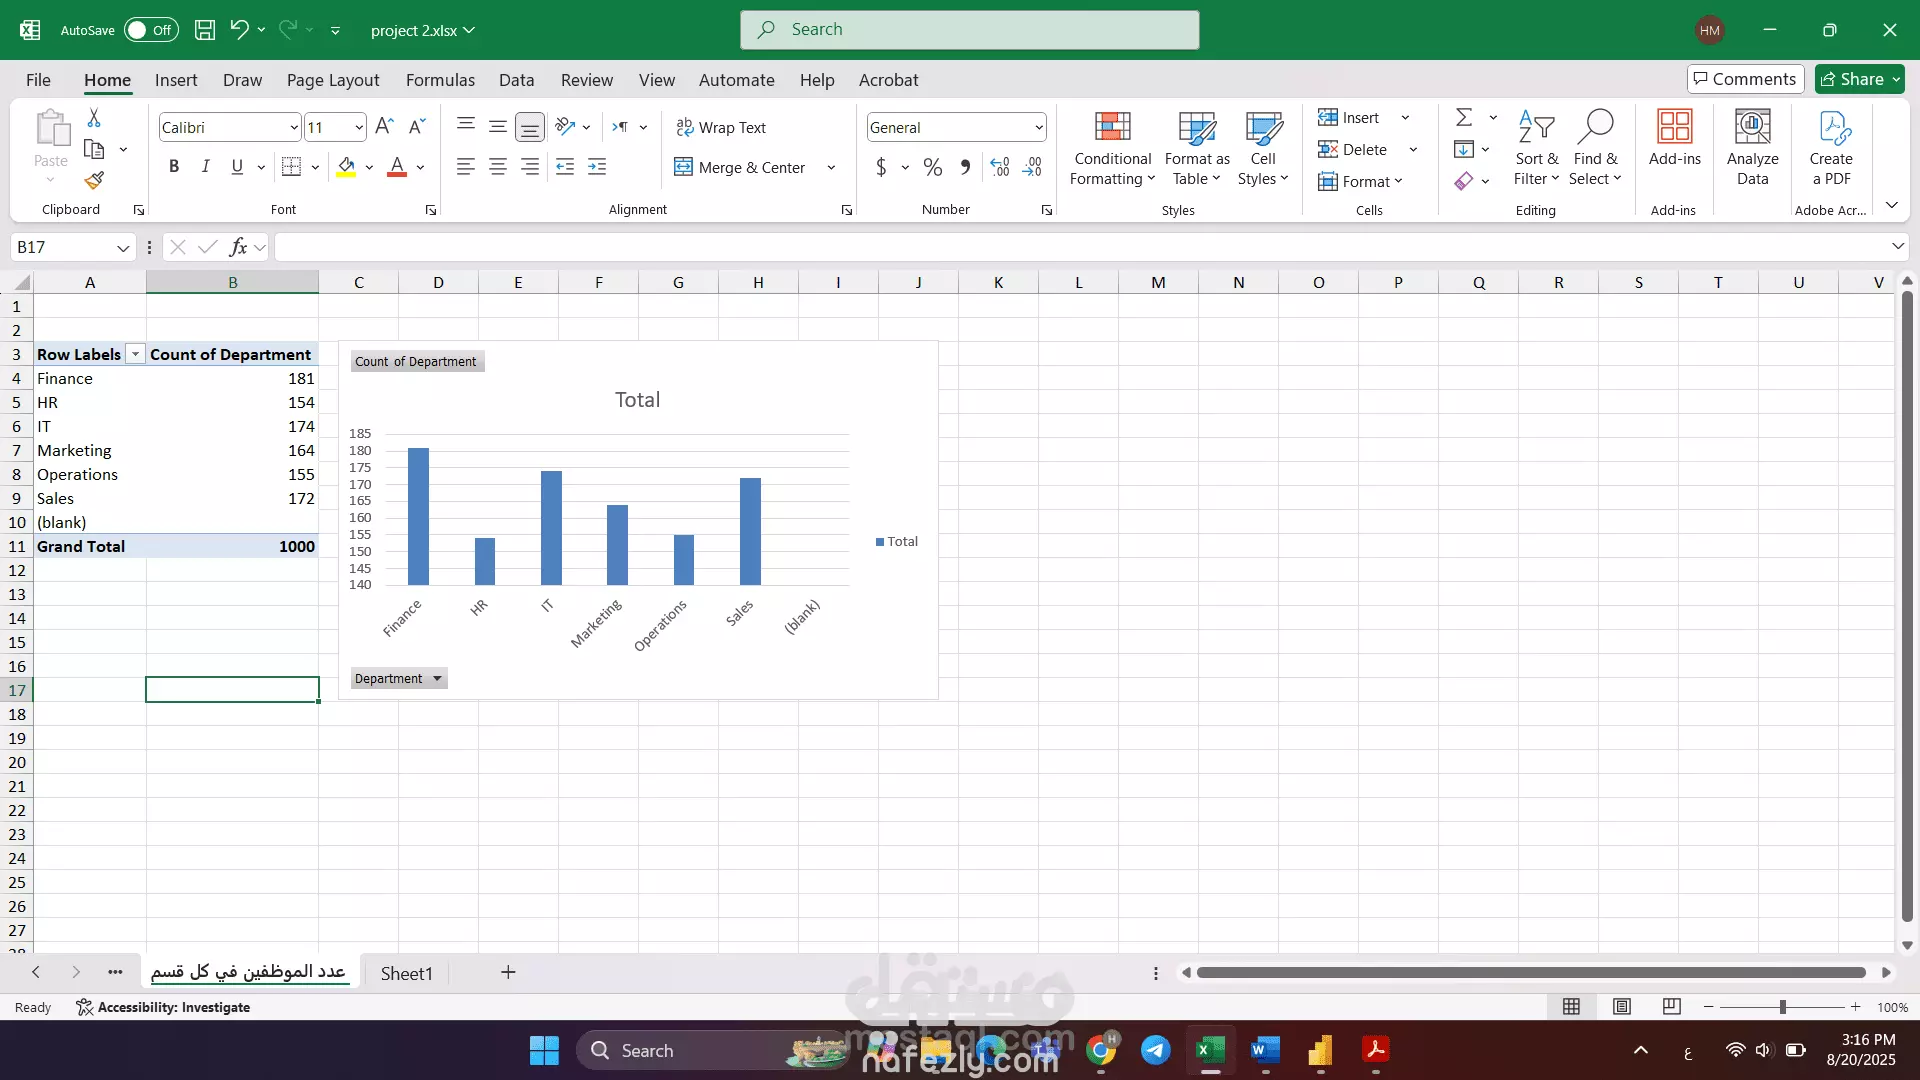The image size is (1920, 1080).
Task: Toggle the AutoSave switch
Action: [151, 30]
